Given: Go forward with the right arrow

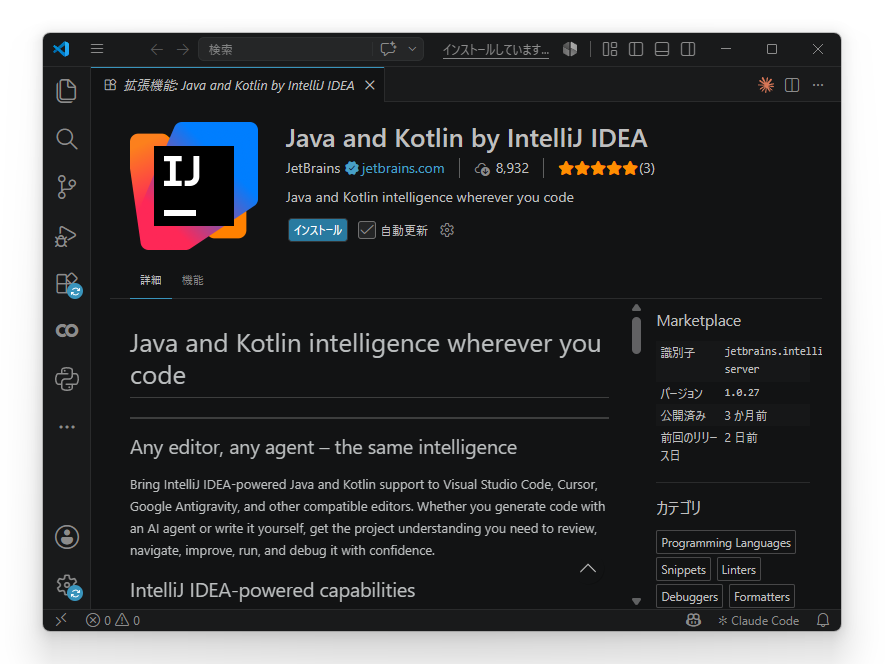Looking at the screenshot, I should coord(183,50).
